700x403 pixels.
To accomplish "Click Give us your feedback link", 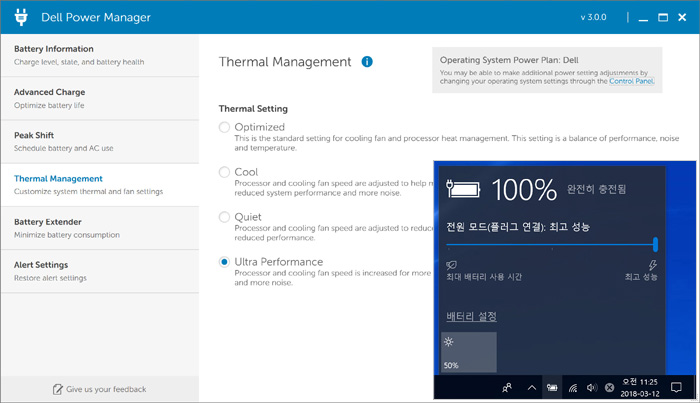I will pos(106,389).
